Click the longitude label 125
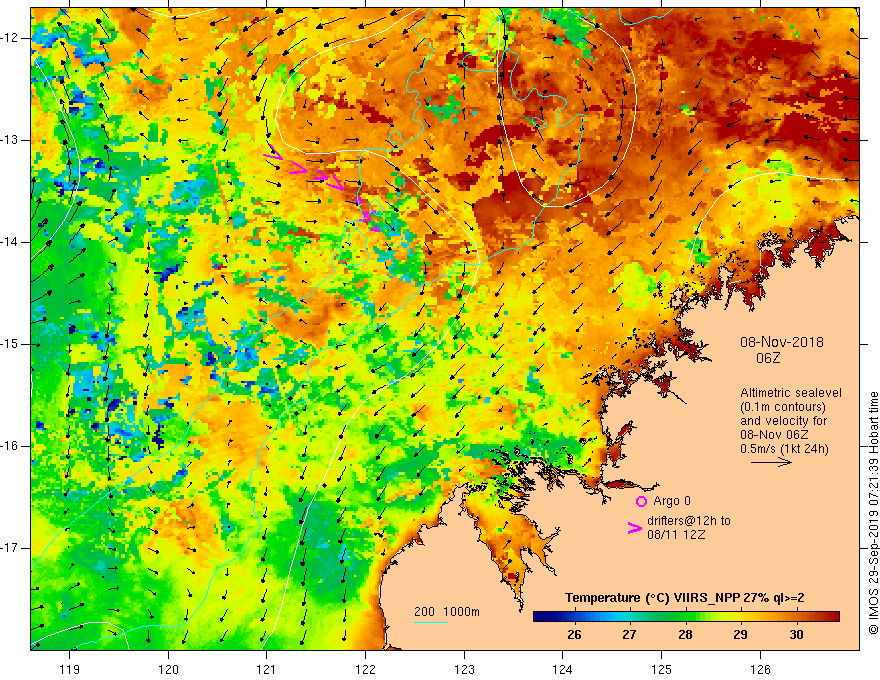The height and width of the screenshot is (680, 880). 662,669
